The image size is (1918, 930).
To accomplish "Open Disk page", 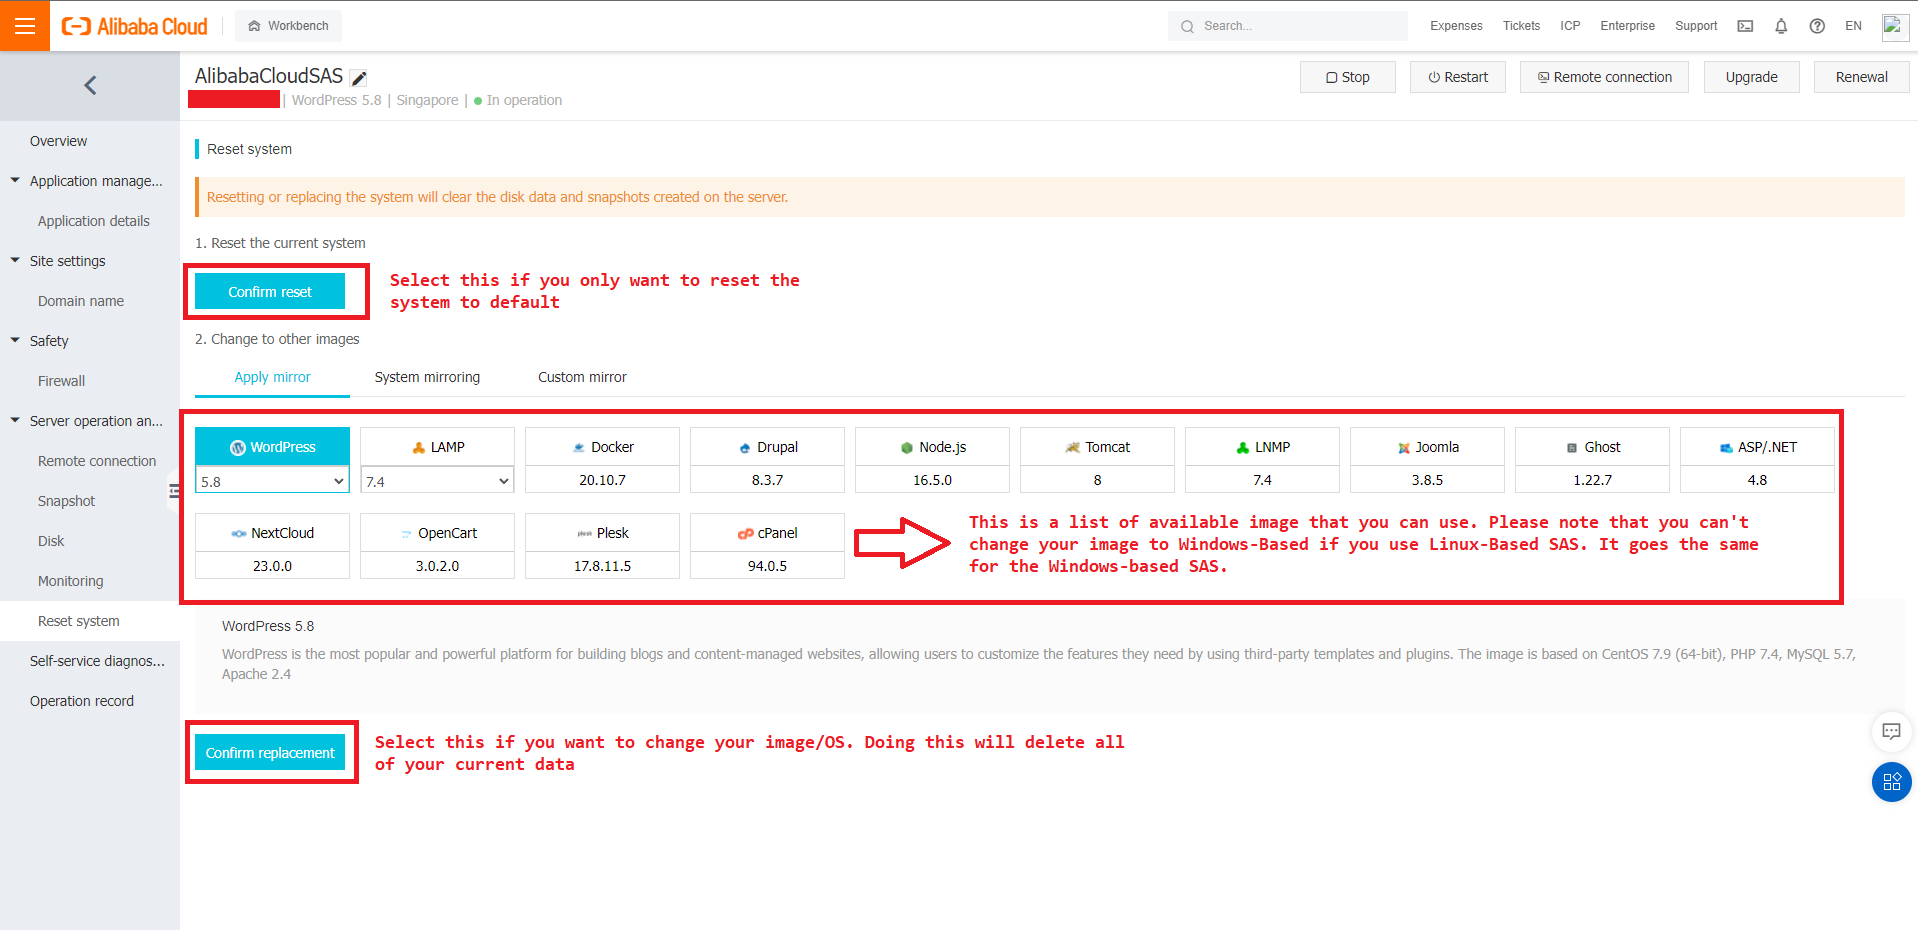I will 90,541.
